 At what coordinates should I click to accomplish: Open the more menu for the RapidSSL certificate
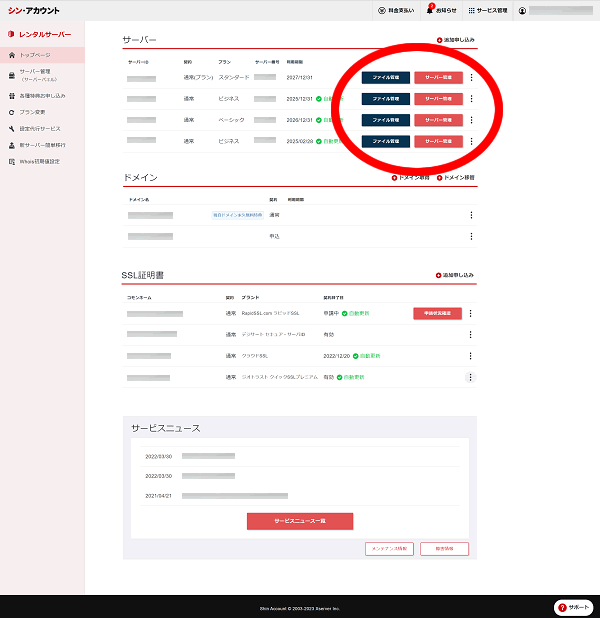pyautogui.click(x=470, y=313)
